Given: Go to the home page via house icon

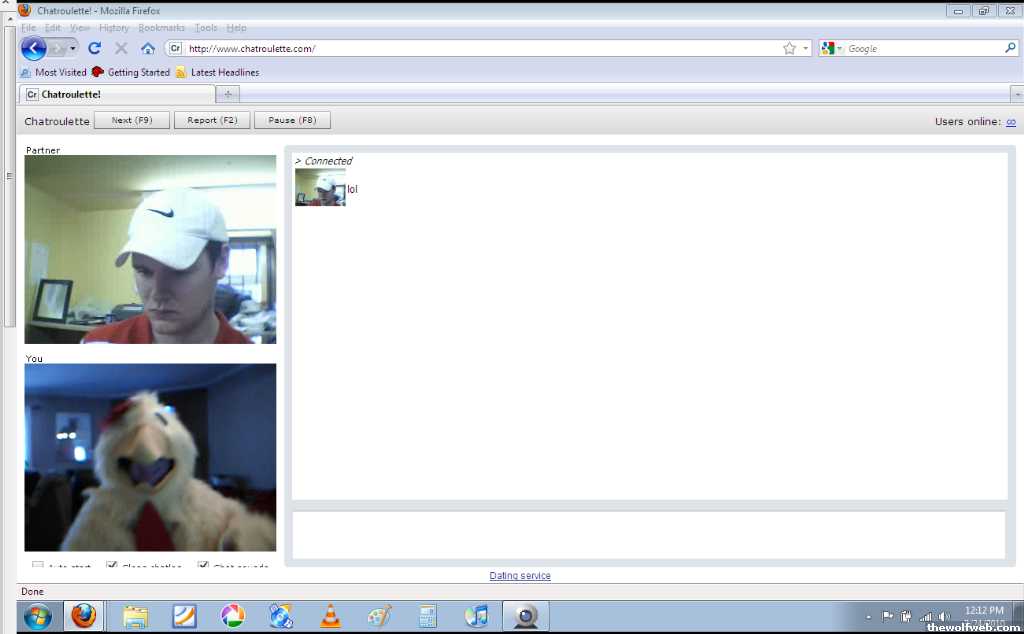Looking at the screenshot, I should point(148,48).
